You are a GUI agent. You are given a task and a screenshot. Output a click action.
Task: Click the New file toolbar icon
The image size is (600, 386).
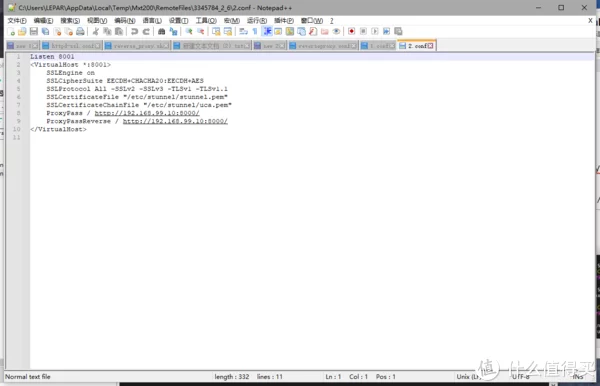11,31
